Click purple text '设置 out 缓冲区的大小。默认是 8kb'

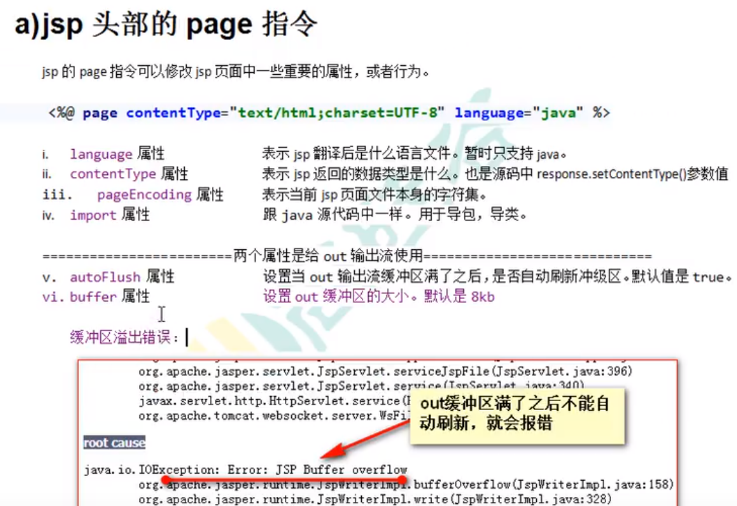(x=378, y=296)
